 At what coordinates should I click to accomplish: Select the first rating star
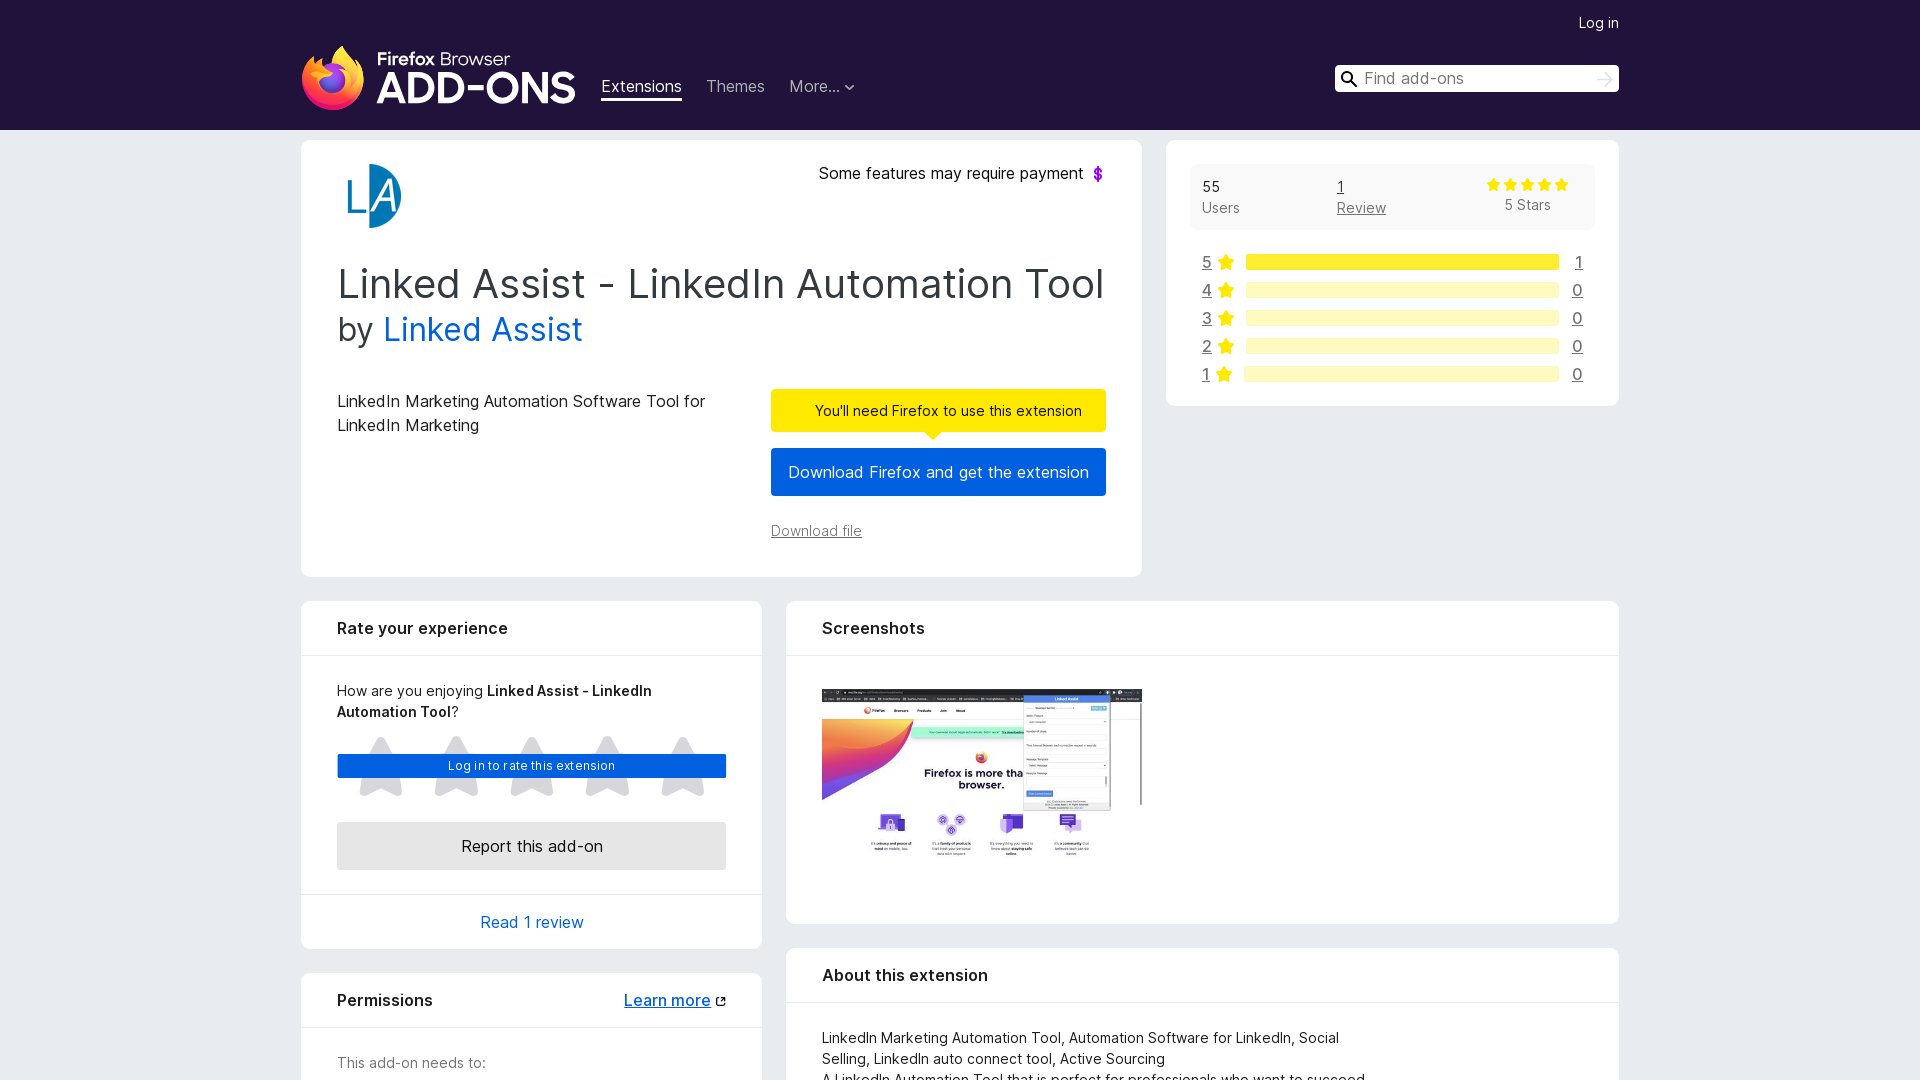click(x=381, y=766)
